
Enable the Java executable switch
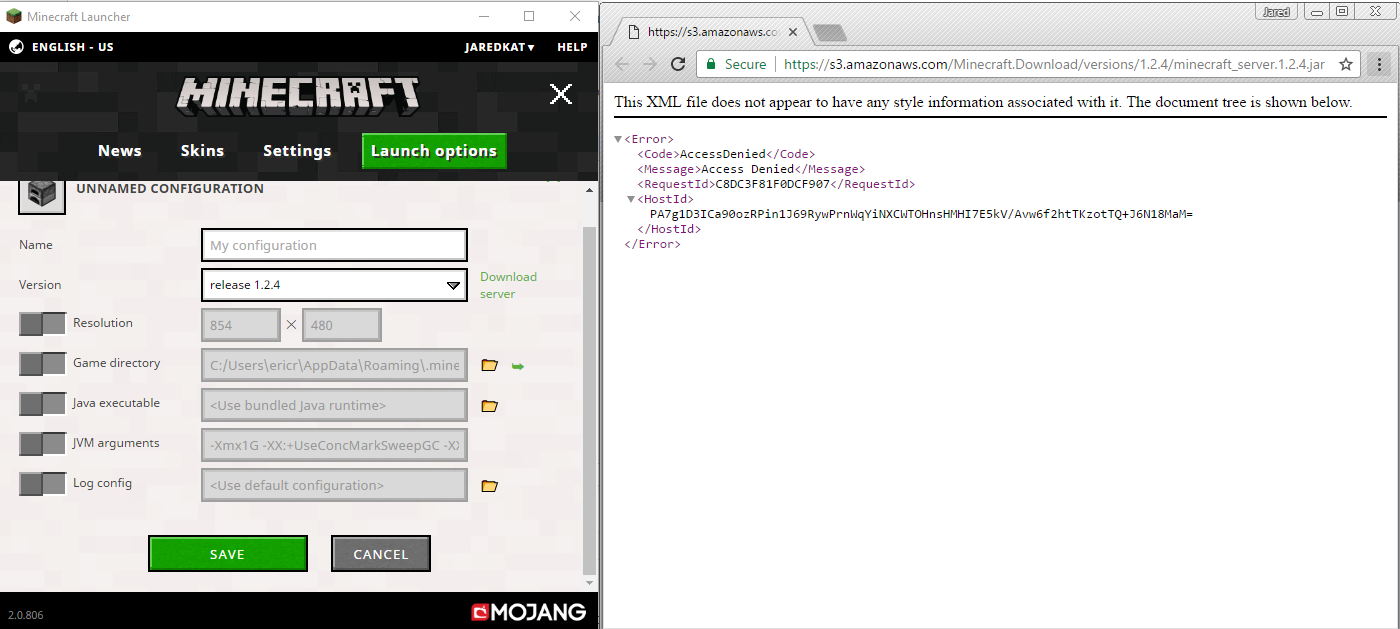pyautogui.click(x=42, y=404)
